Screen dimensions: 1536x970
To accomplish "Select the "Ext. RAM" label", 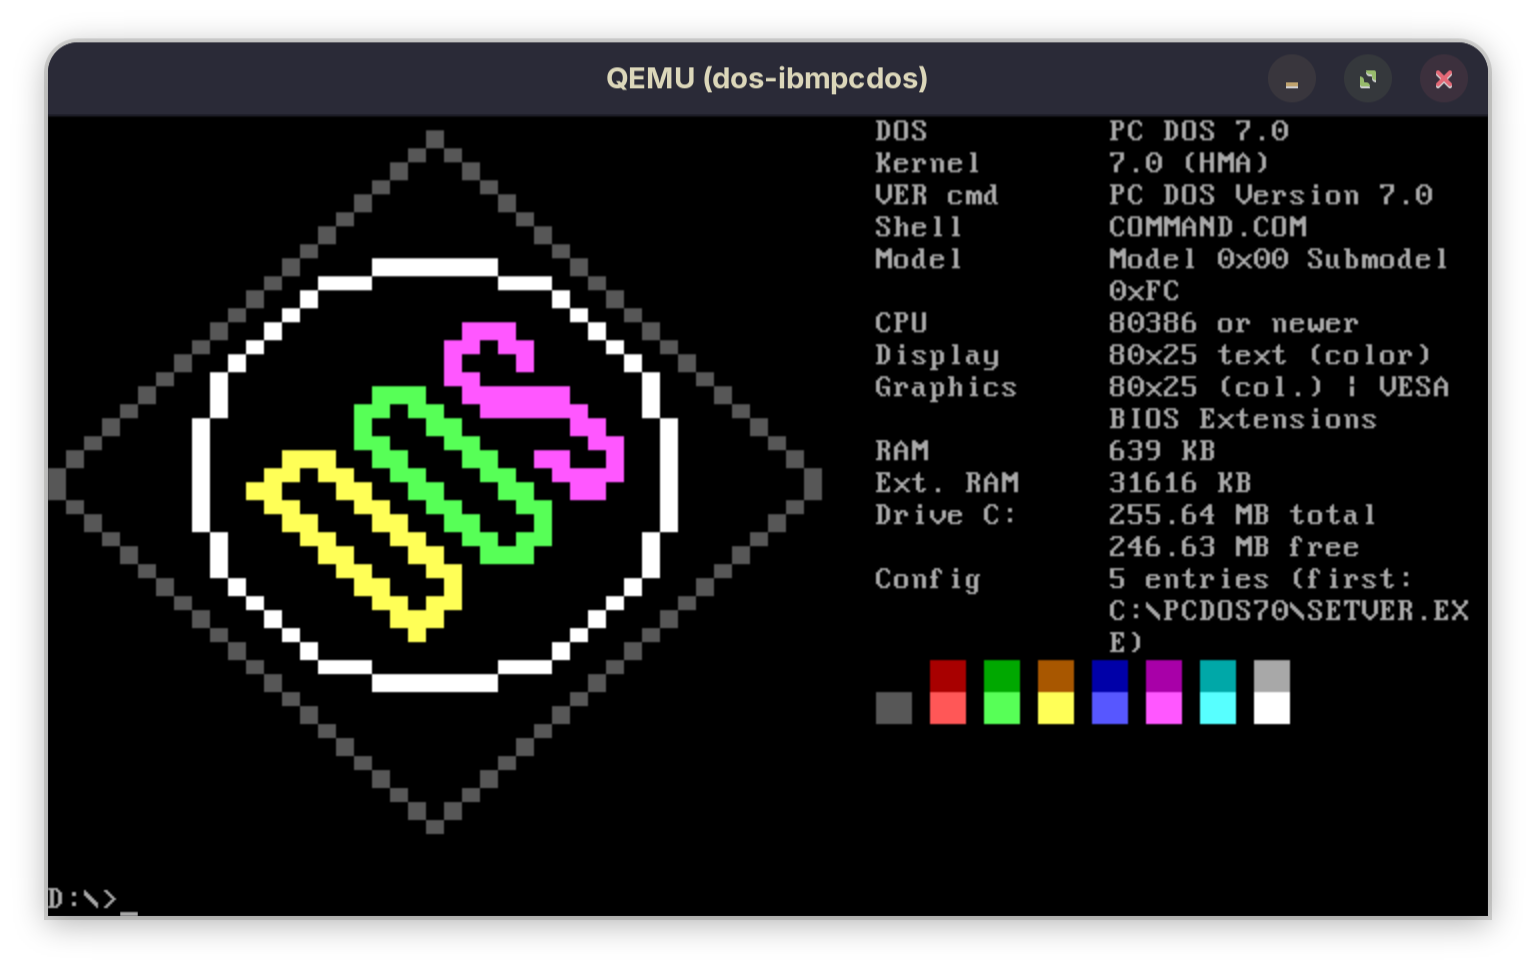I will pos(945,483).
